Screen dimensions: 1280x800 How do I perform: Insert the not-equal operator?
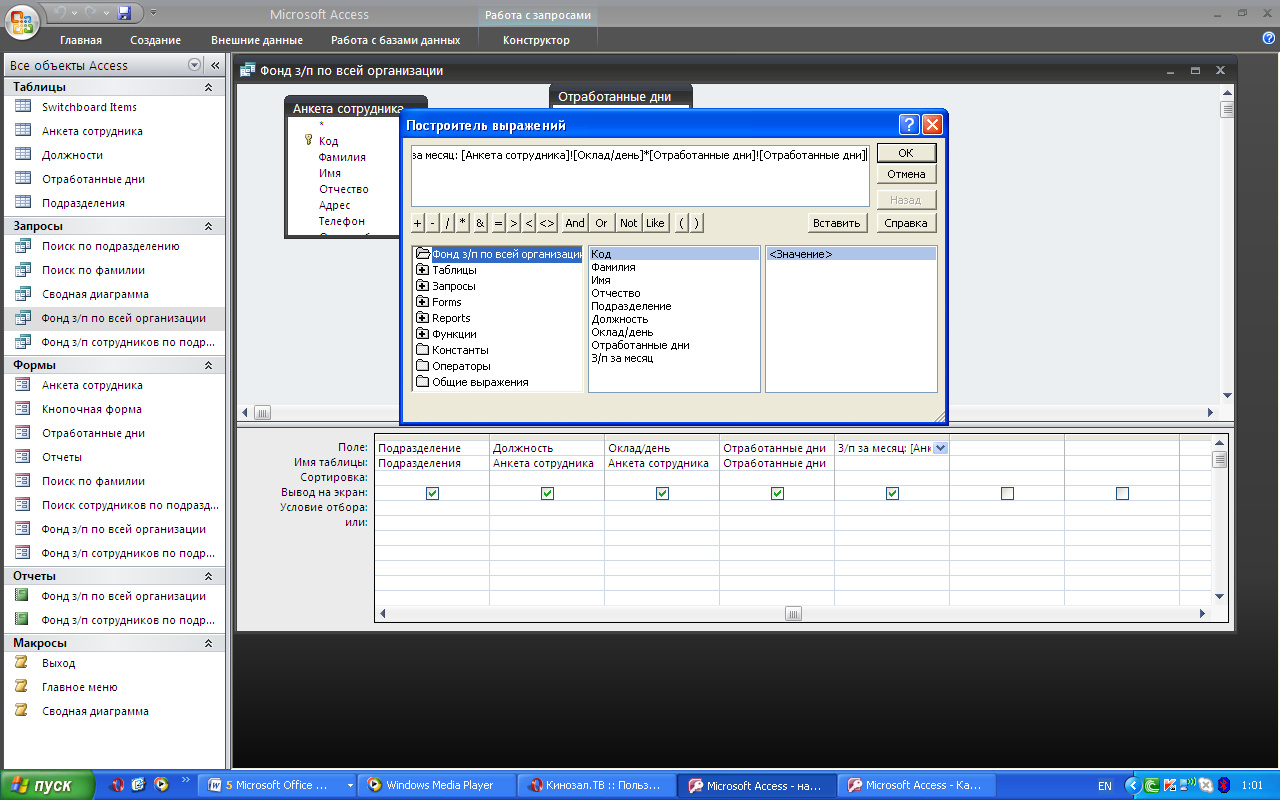[x=547, y=223]
